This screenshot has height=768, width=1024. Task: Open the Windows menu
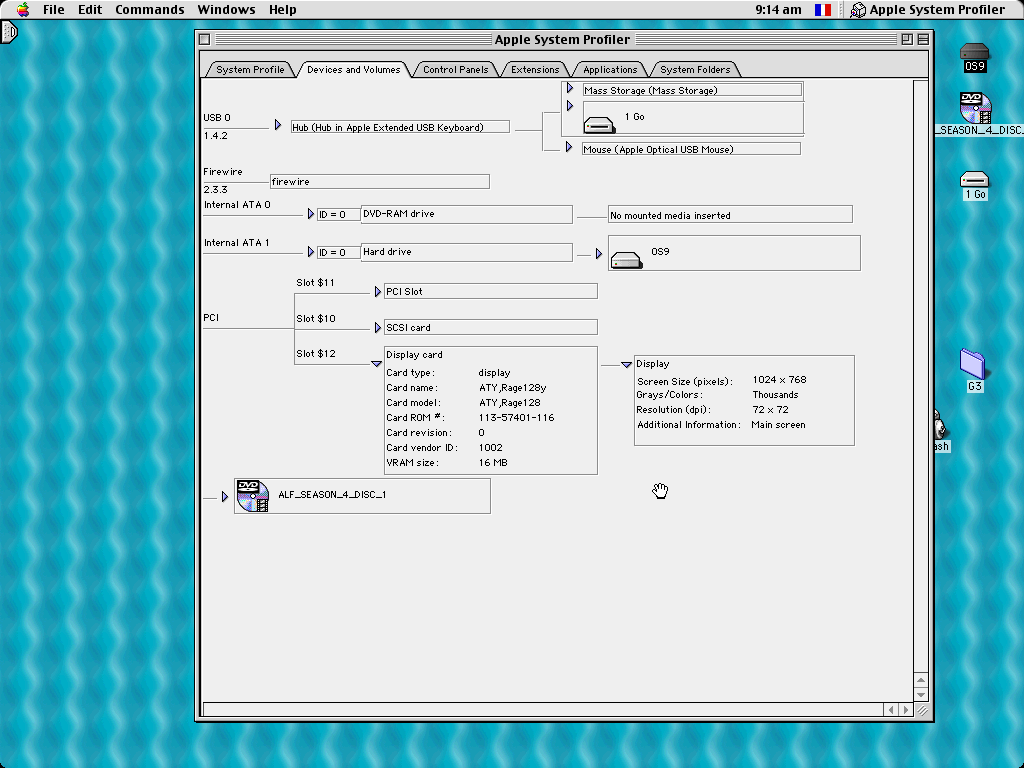(226, 9)
